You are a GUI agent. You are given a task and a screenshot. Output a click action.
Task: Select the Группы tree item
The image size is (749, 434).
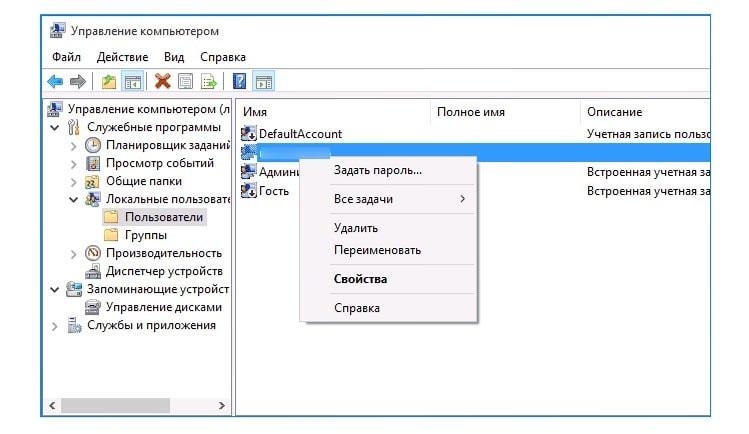[x=146, y=235]
